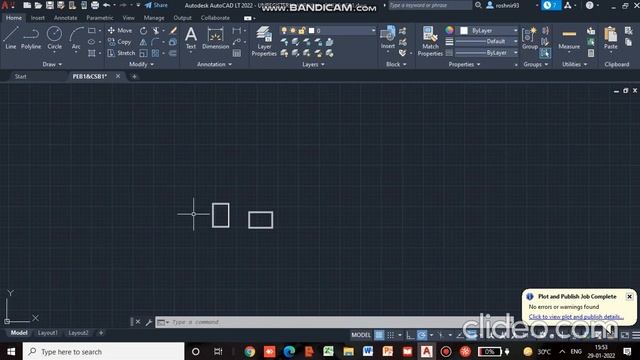Click the Table tool in Annotation panel
This screenshot has height=360, width=640.
pyautogui.click(x=237, y=53)
